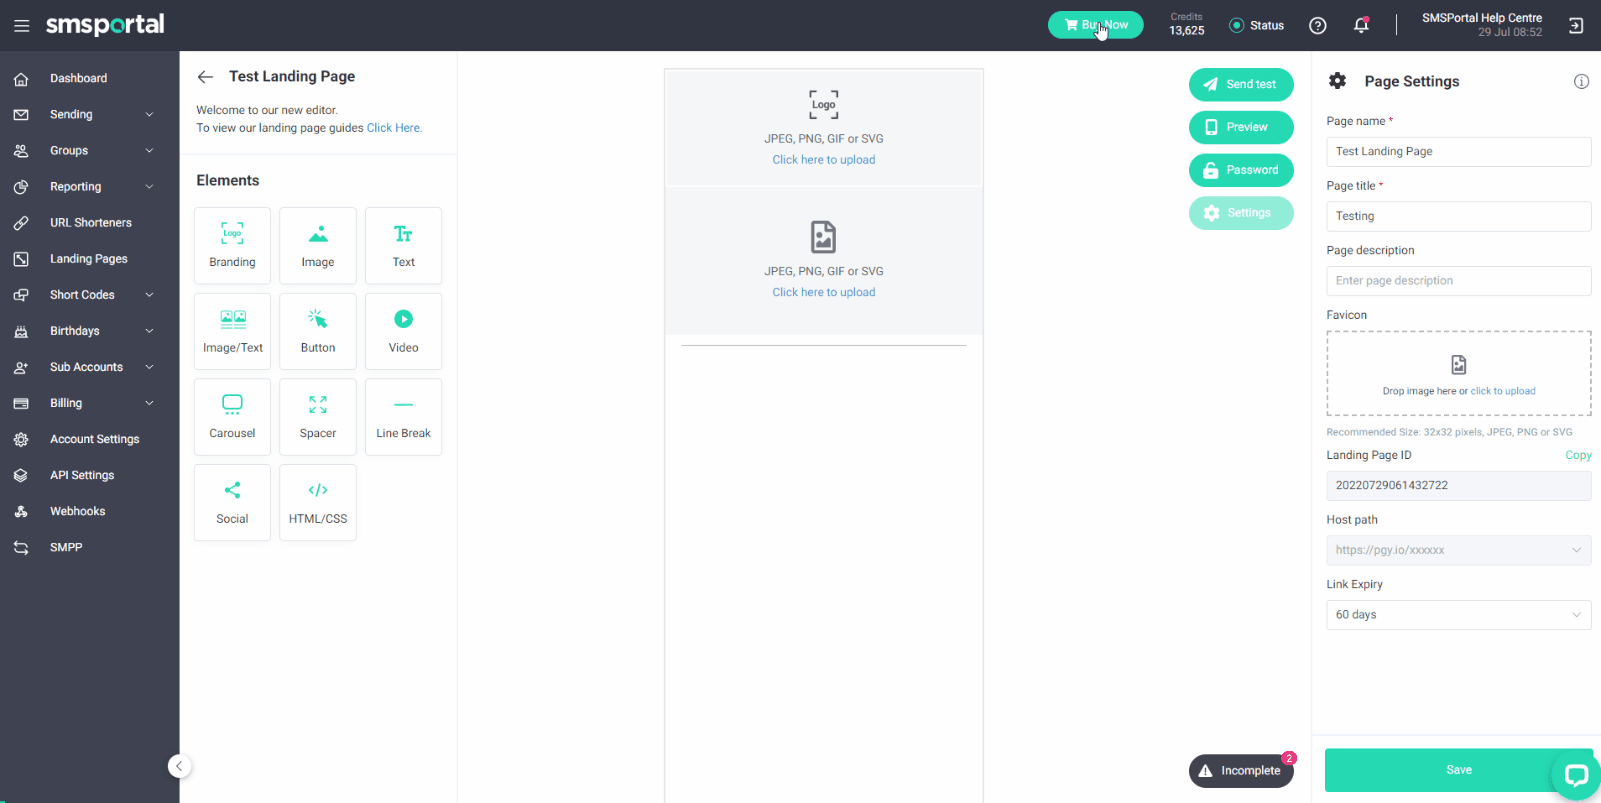Add a Line Break element
This screenshot has width=1601, height=803.
click(x=403, y=417)
